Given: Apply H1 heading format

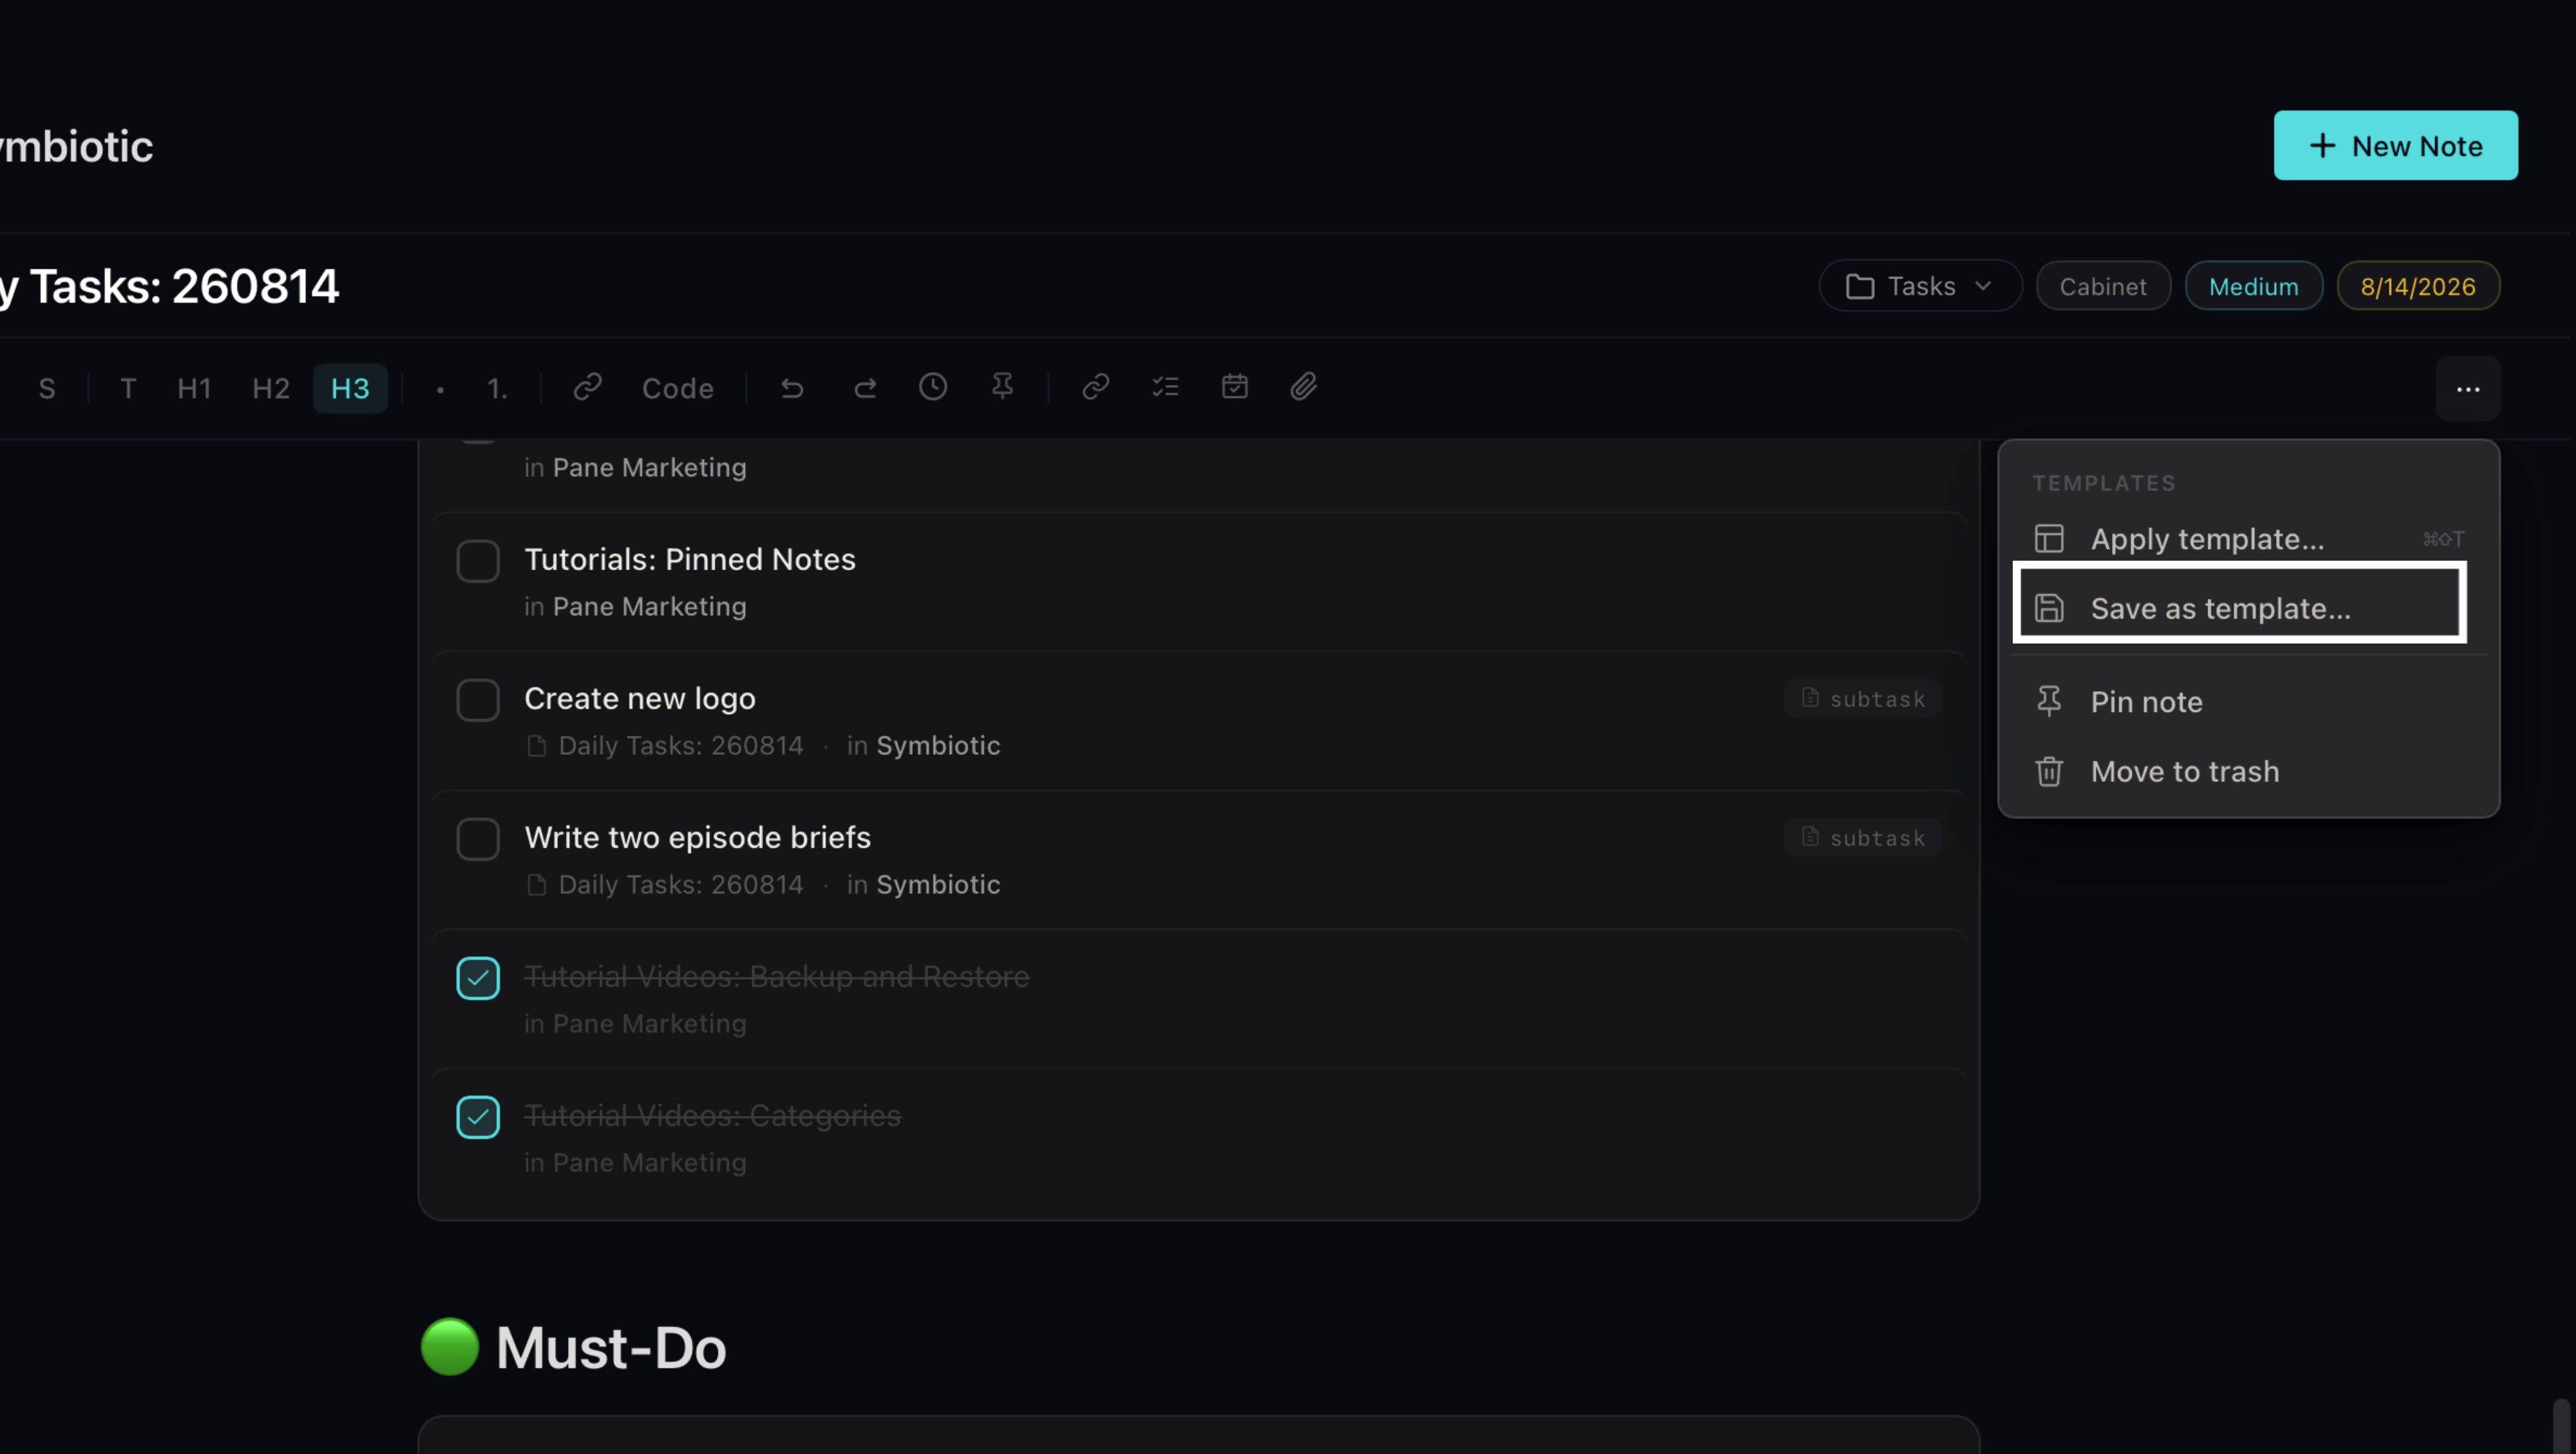Looking at the screenshot, I should tap(194, 388).
